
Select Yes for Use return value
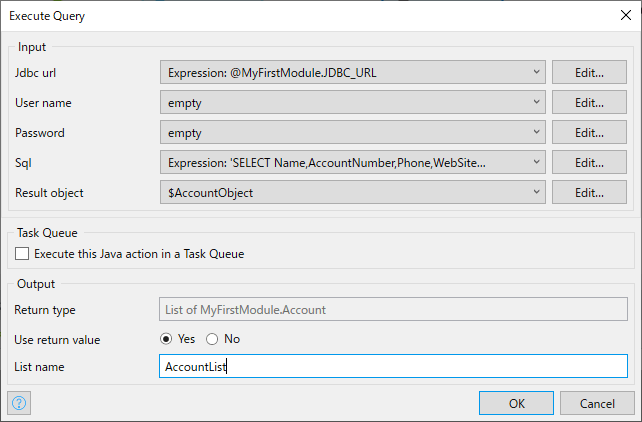167,339
